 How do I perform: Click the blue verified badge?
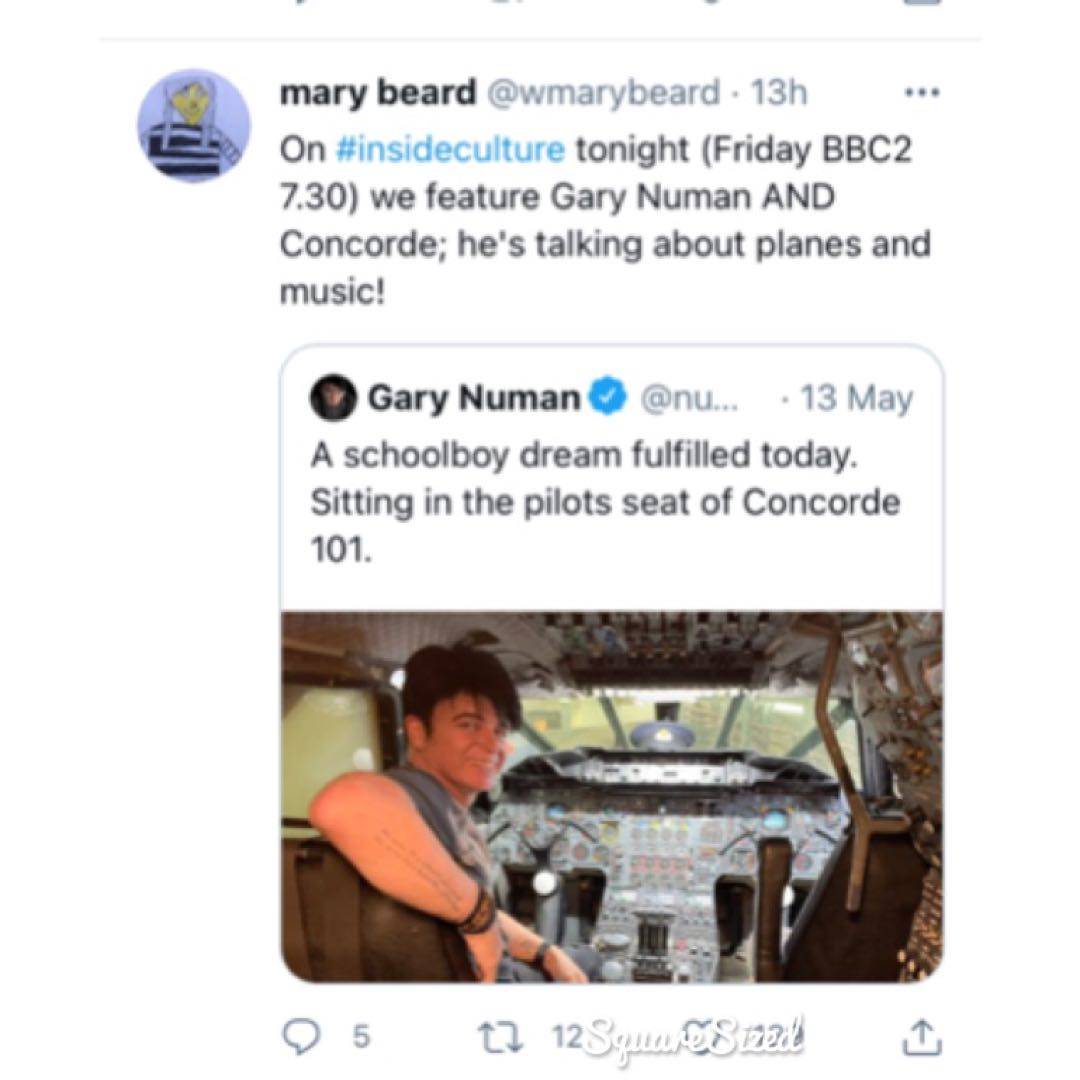pos(606,398)
